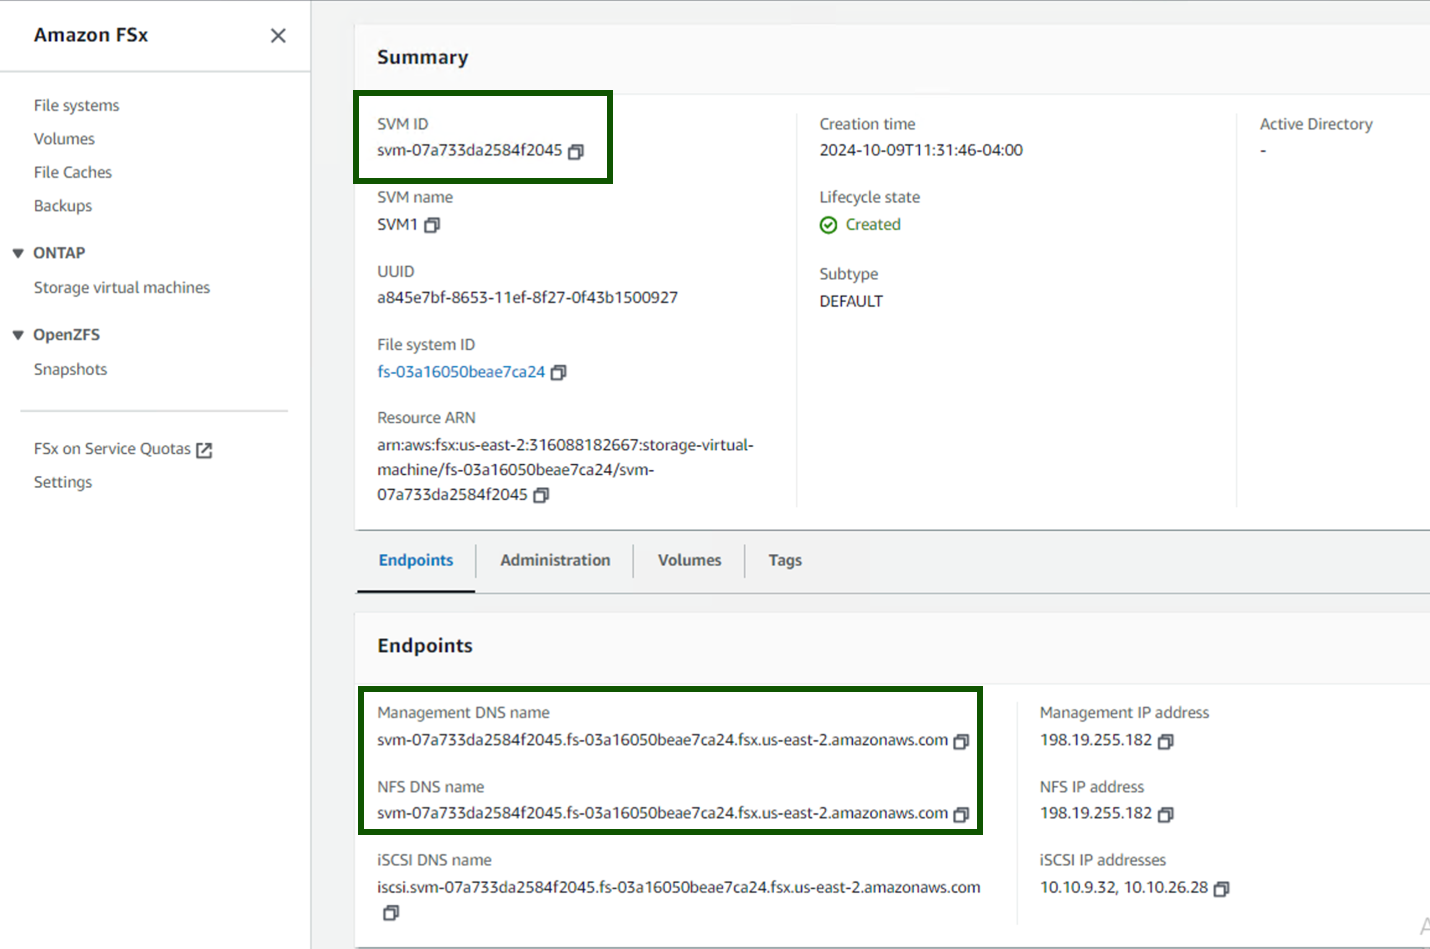The width and height of the screenshot is (1430, 949).
Task: Click the UUID value a845e7bf-8653-11ef-8f27-0f43b1500927
Action: 527,298
